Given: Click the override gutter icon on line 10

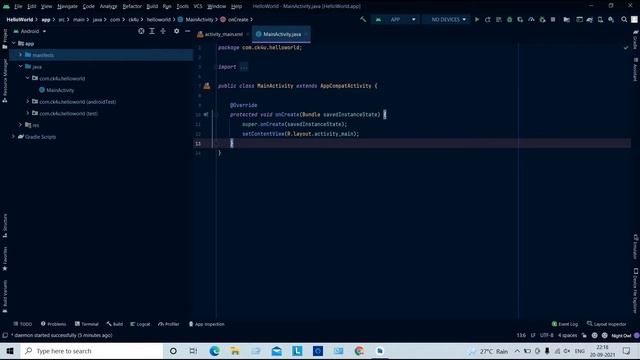Looking at the screenshot, I should click(x=206, y=115).
